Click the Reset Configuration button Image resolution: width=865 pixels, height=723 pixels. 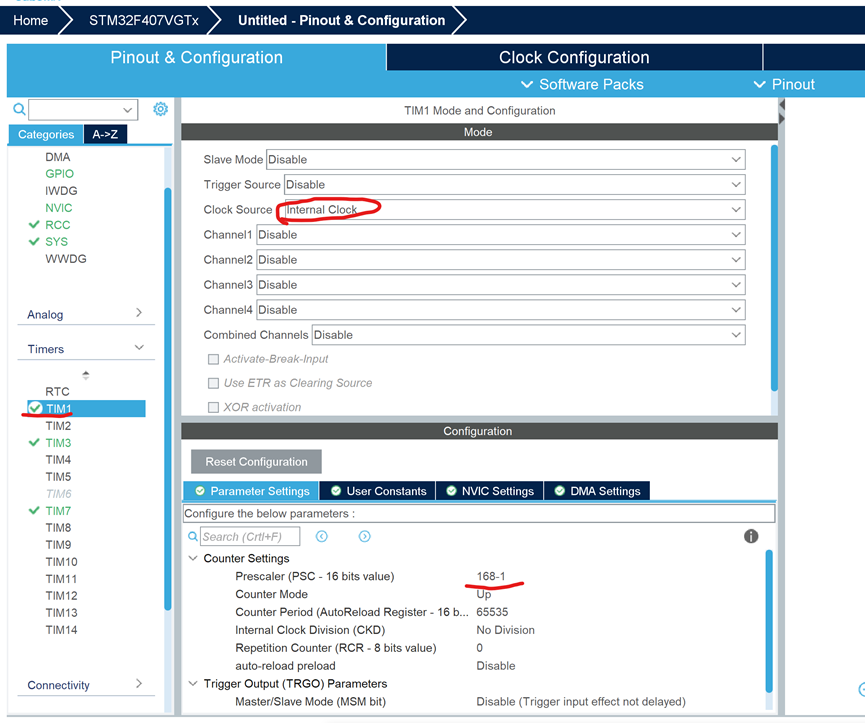(x=257, y=462)
